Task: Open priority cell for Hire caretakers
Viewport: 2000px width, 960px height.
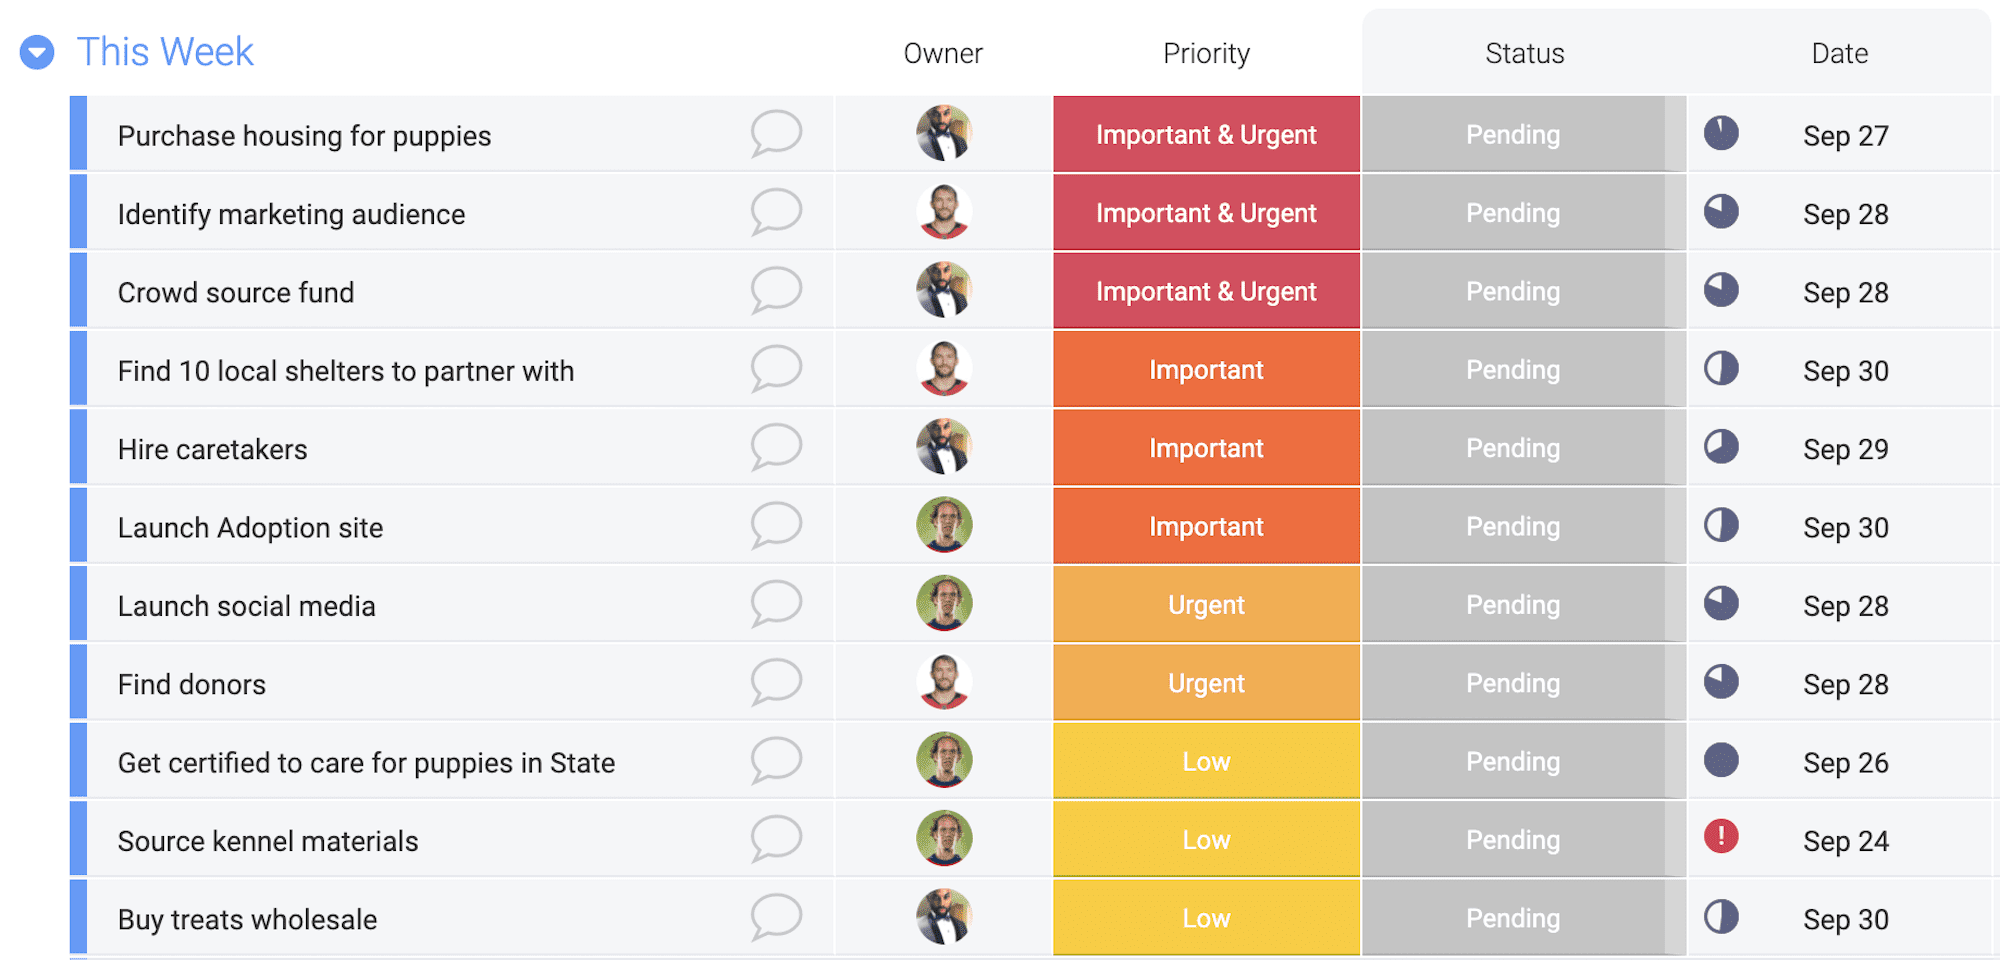Action: point(1206,448)
